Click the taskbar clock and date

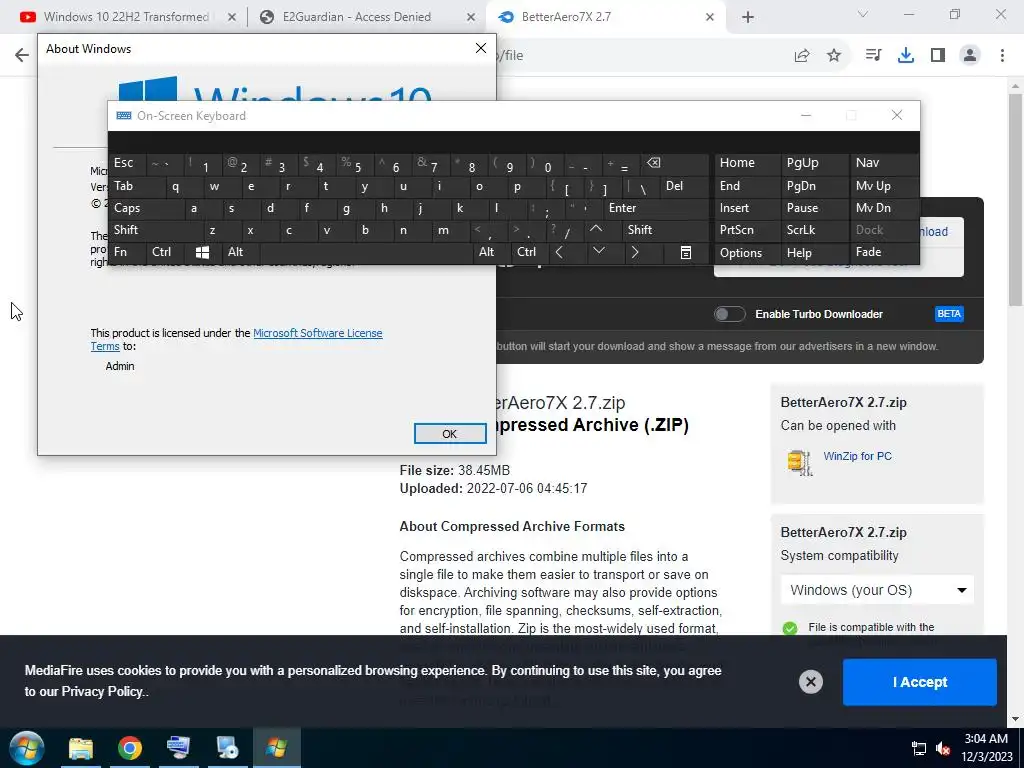pyautogui.click(x=987, y=748)
